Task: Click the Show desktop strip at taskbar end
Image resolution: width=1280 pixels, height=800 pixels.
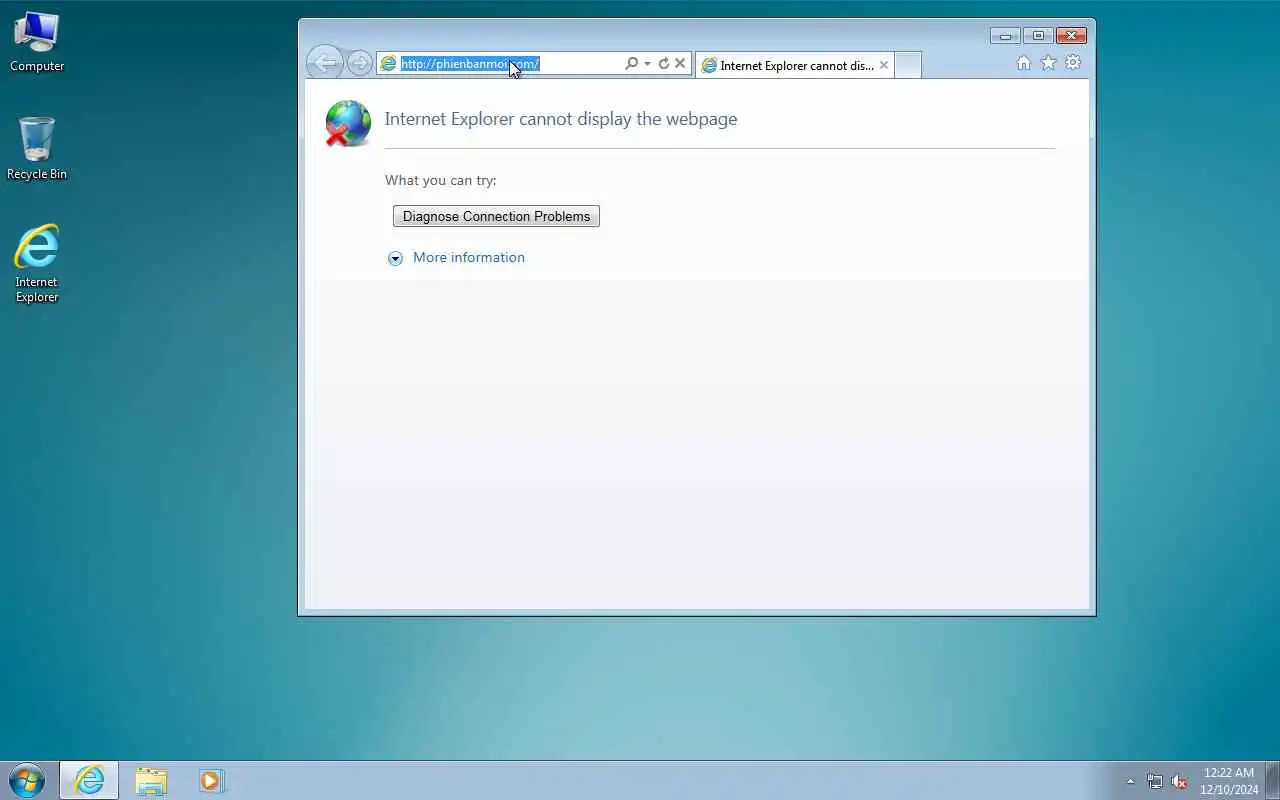Action: pyautogui.click(x=1273, y=780)
